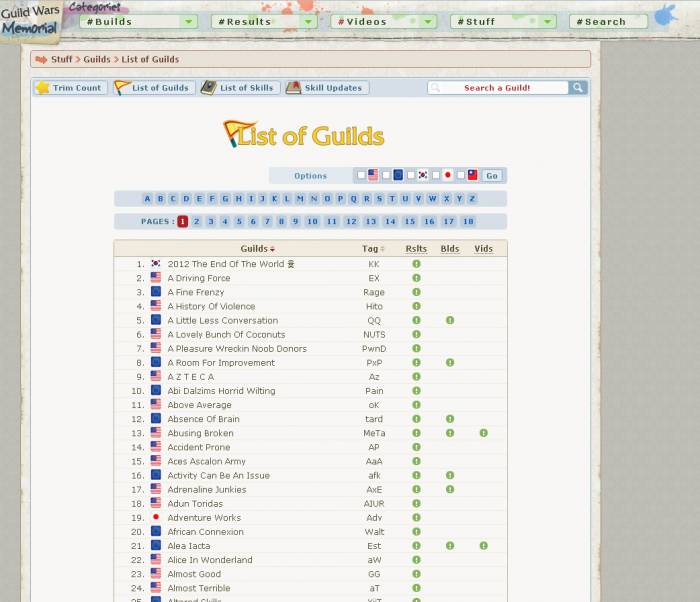Toggle the Korean flag filter checkbox
This screenshot has height=602, width=700.
pyautogui.click(x=411, y=175)
